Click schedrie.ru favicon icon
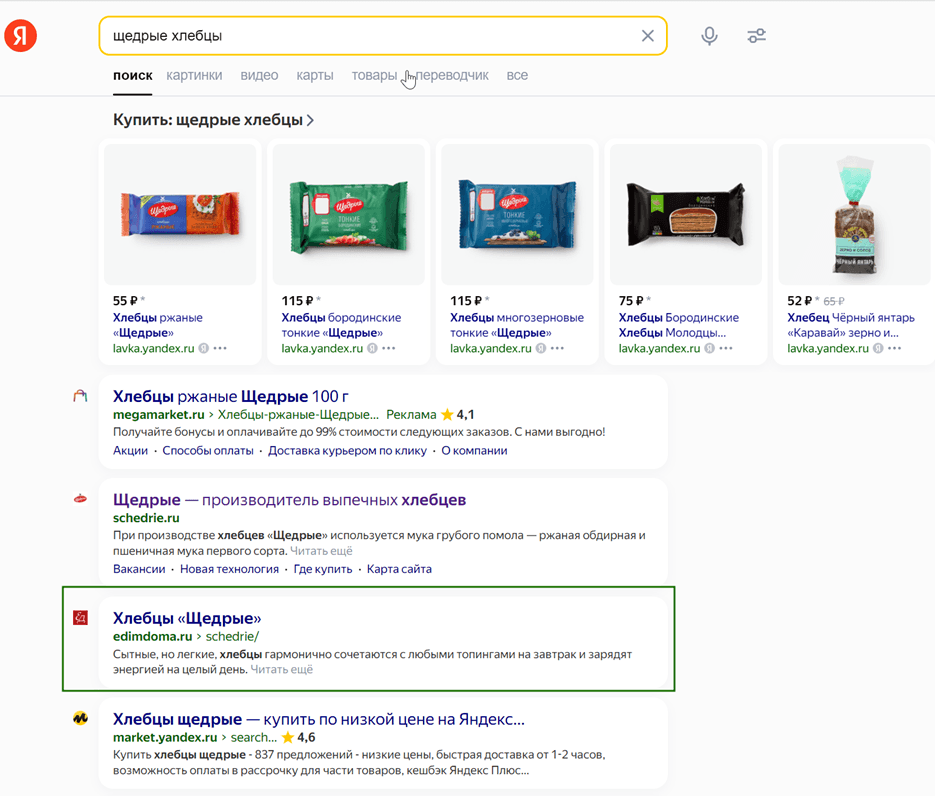 81,499
